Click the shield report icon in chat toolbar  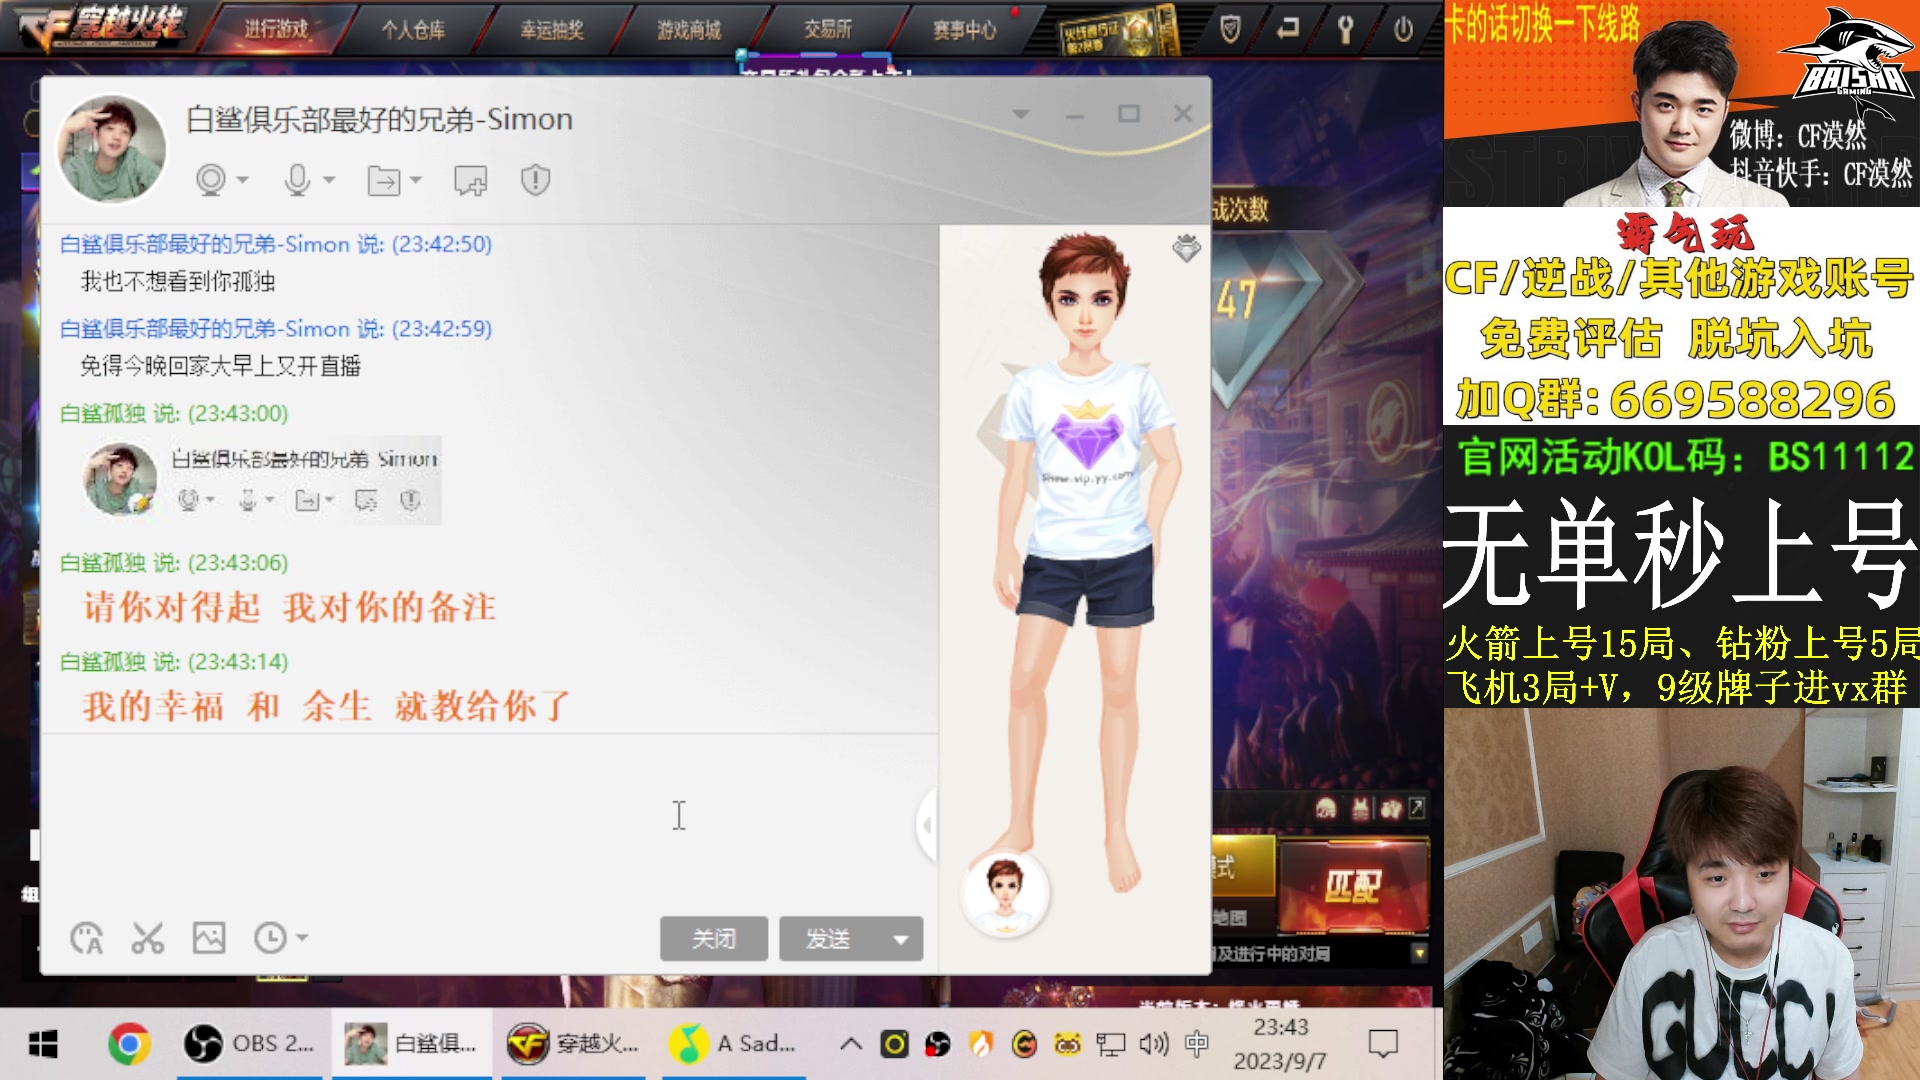click(536, 180)
